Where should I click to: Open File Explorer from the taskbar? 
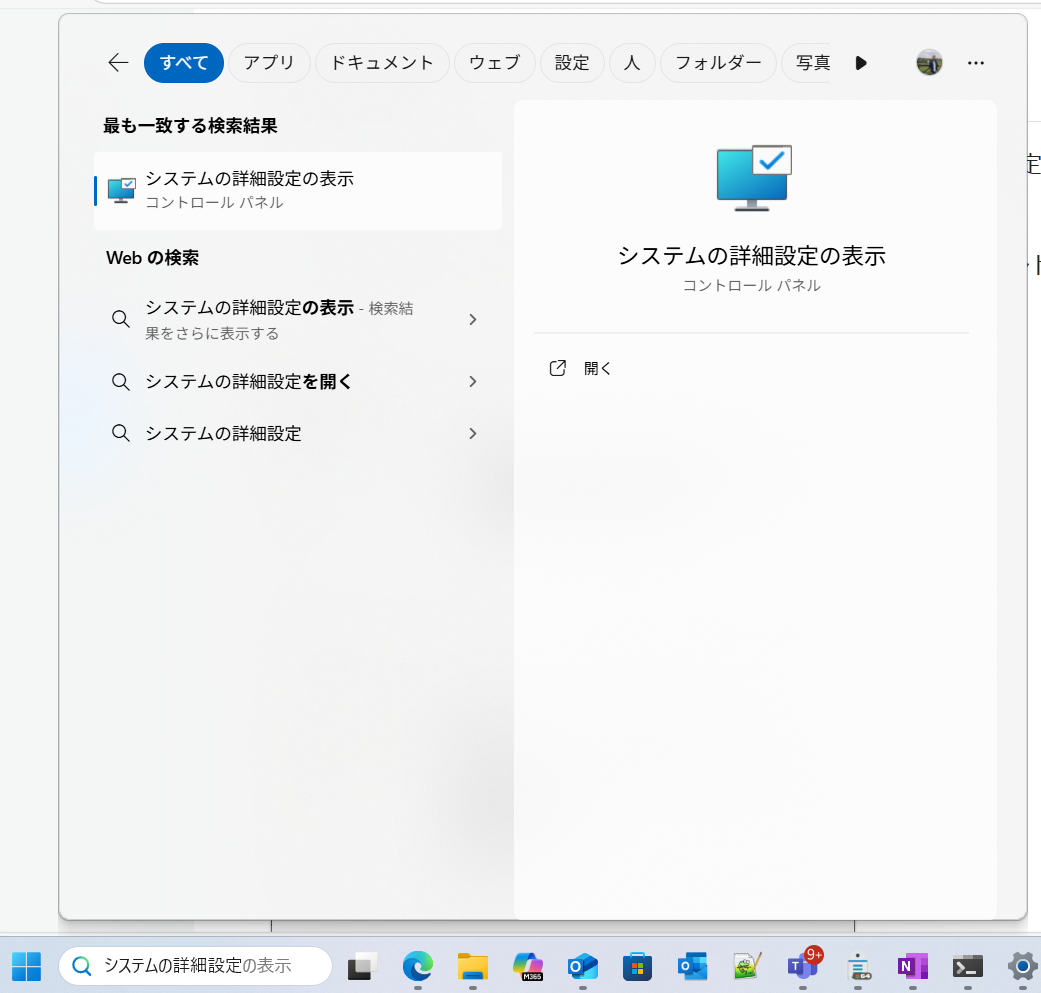[x=472, y=966]
